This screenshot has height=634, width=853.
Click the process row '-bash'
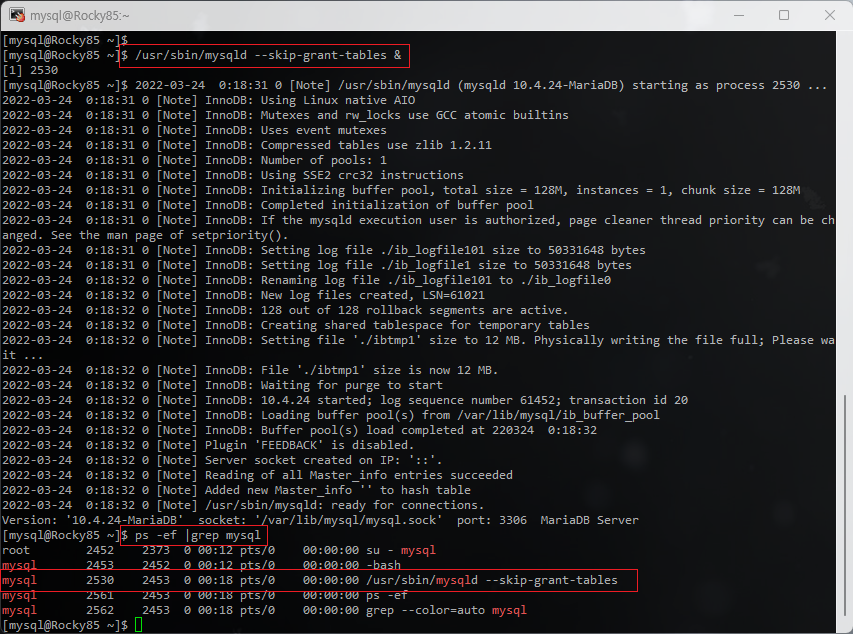coord(201,565)
